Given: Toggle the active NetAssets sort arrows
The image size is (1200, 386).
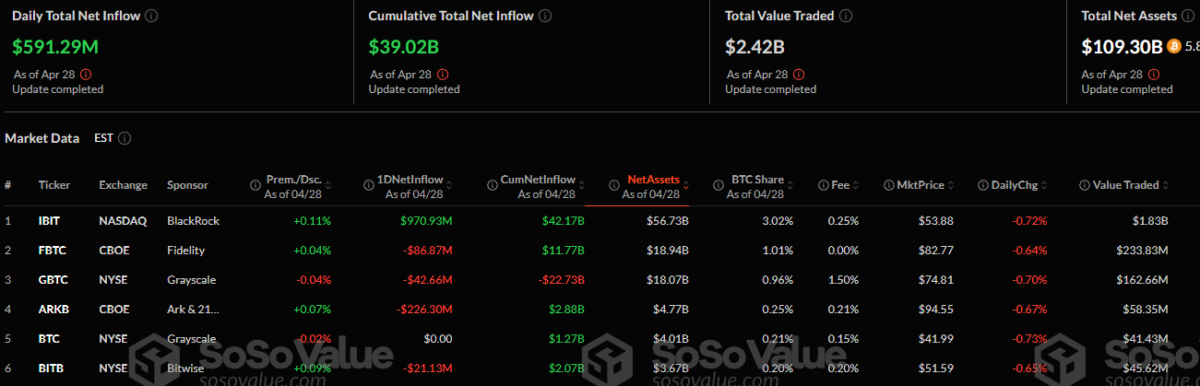Looking at the screenshot, I should pos(686,185).
